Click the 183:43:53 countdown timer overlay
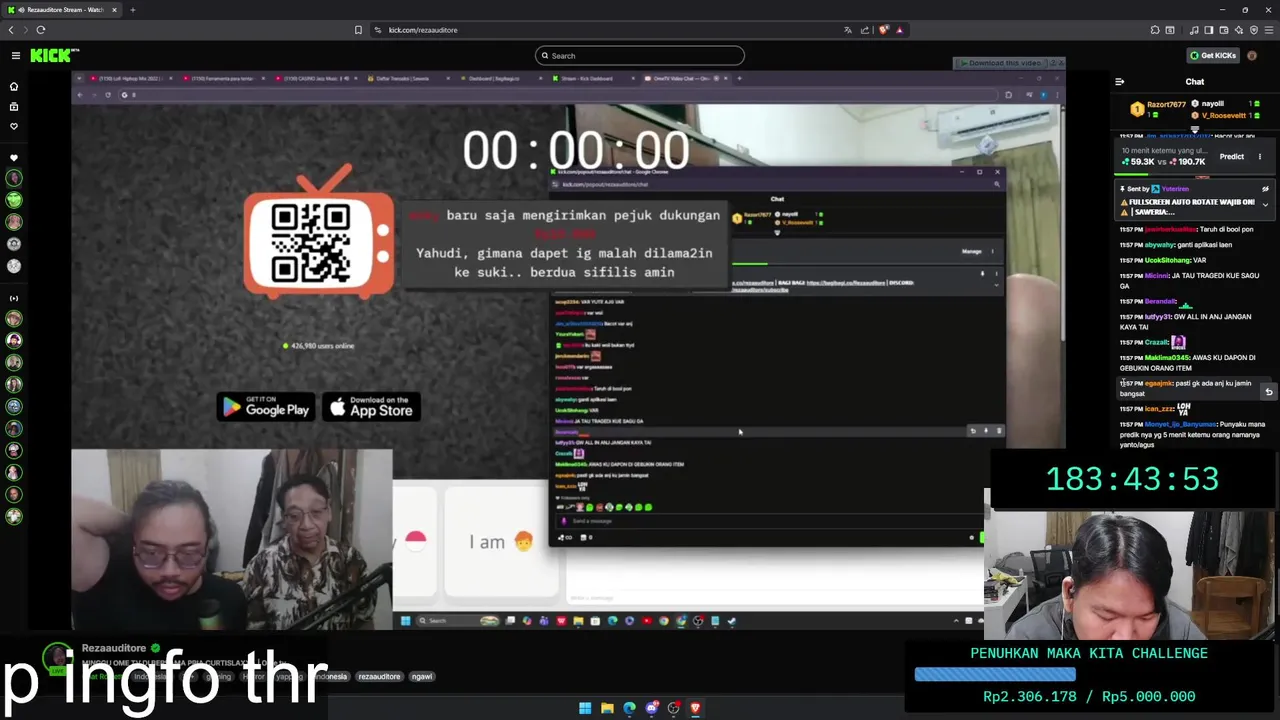 1132,480
